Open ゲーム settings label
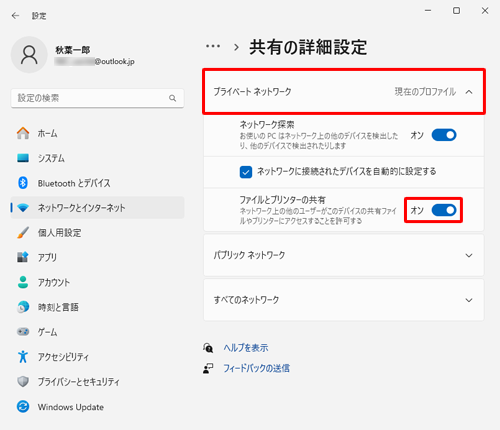 click(x=47, y=332)
